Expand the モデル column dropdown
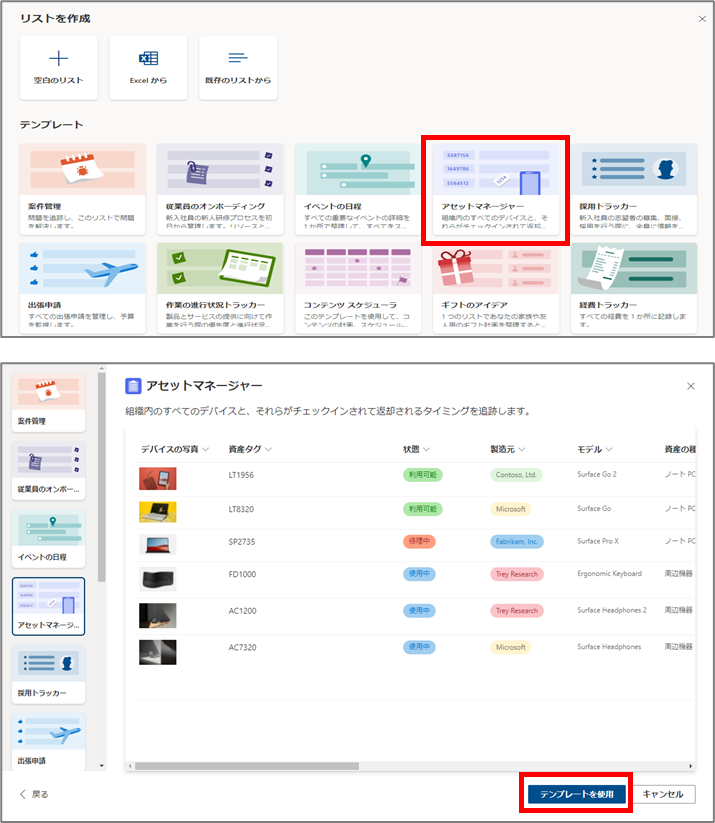Screen dimensions: 715x823 coord(609,449)
